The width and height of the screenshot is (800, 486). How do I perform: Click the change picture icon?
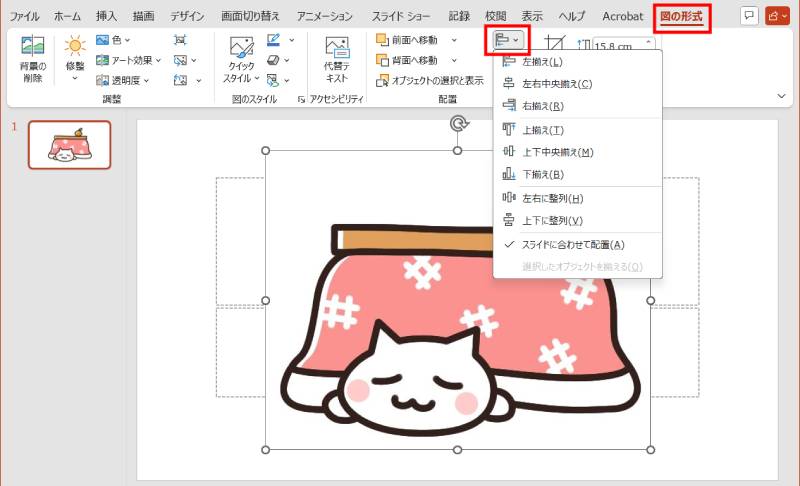(x=181, y=60)
